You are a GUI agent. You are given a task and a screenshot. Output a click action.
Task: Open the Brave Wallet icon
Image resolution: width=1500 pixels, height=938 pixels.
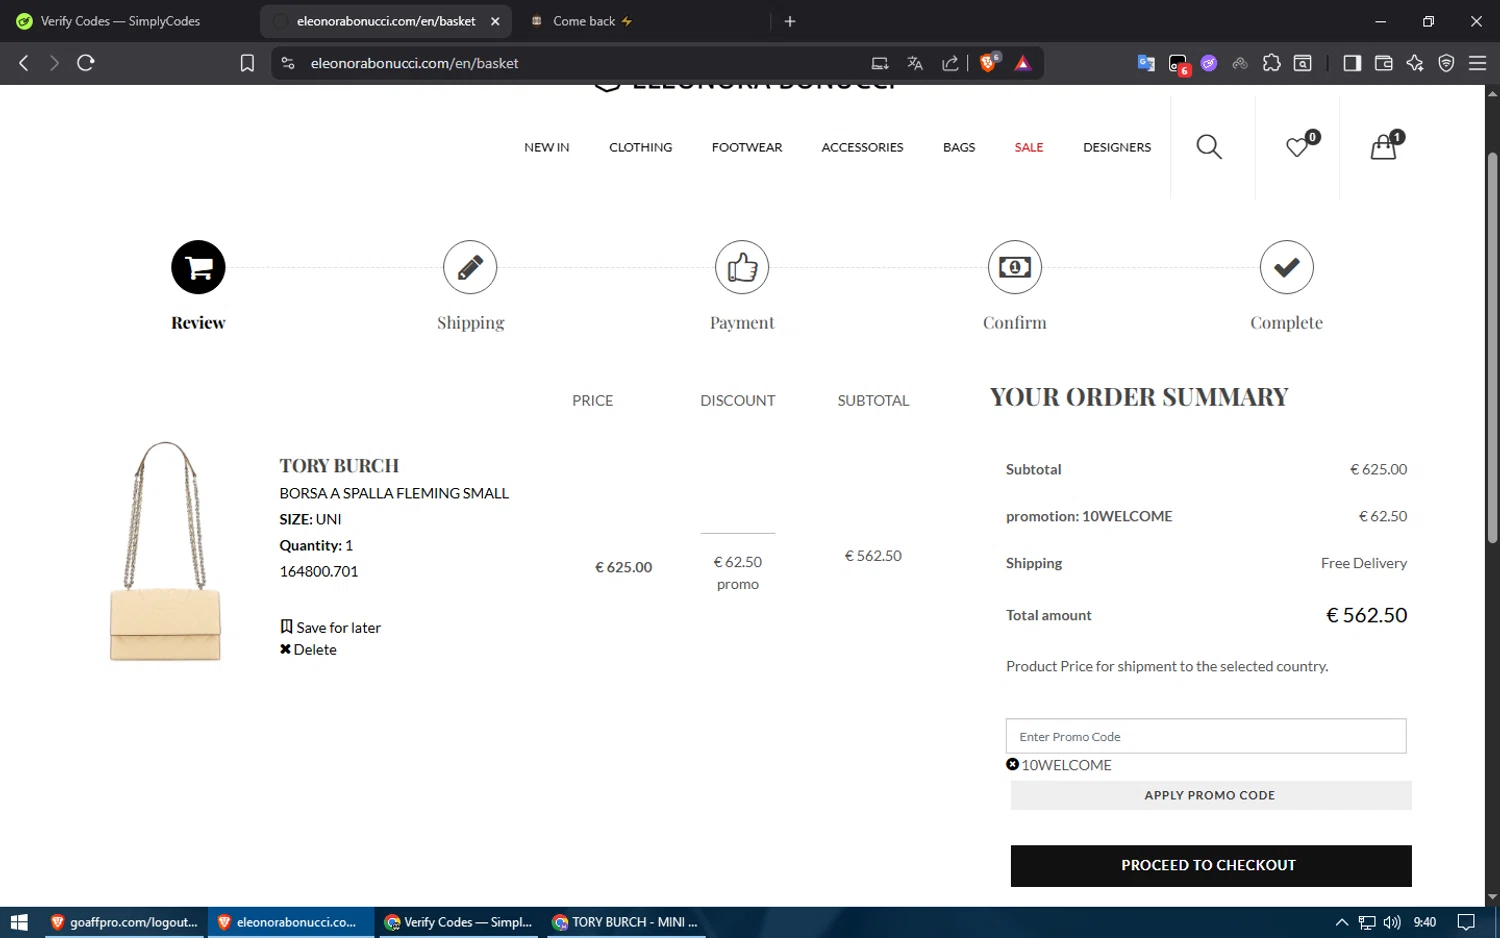pos(1384,63)
